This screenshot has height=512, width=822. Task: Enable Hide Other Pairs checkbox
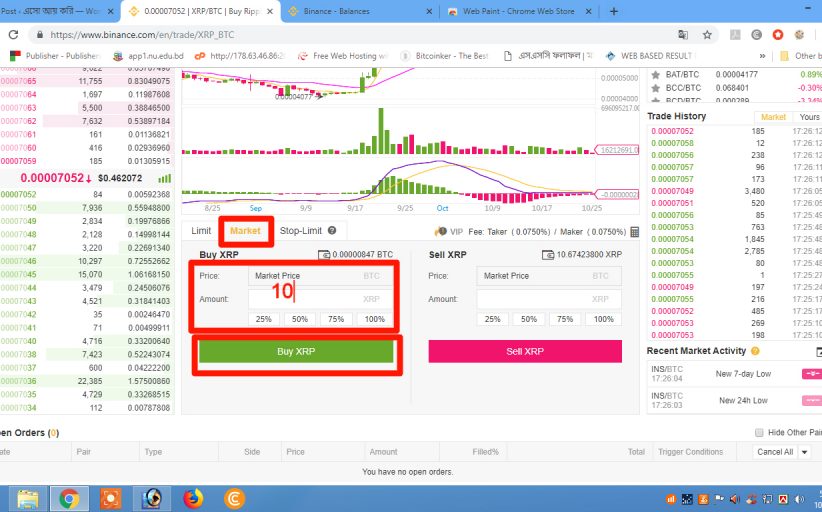pyautogui.click(x=757, y=432)
